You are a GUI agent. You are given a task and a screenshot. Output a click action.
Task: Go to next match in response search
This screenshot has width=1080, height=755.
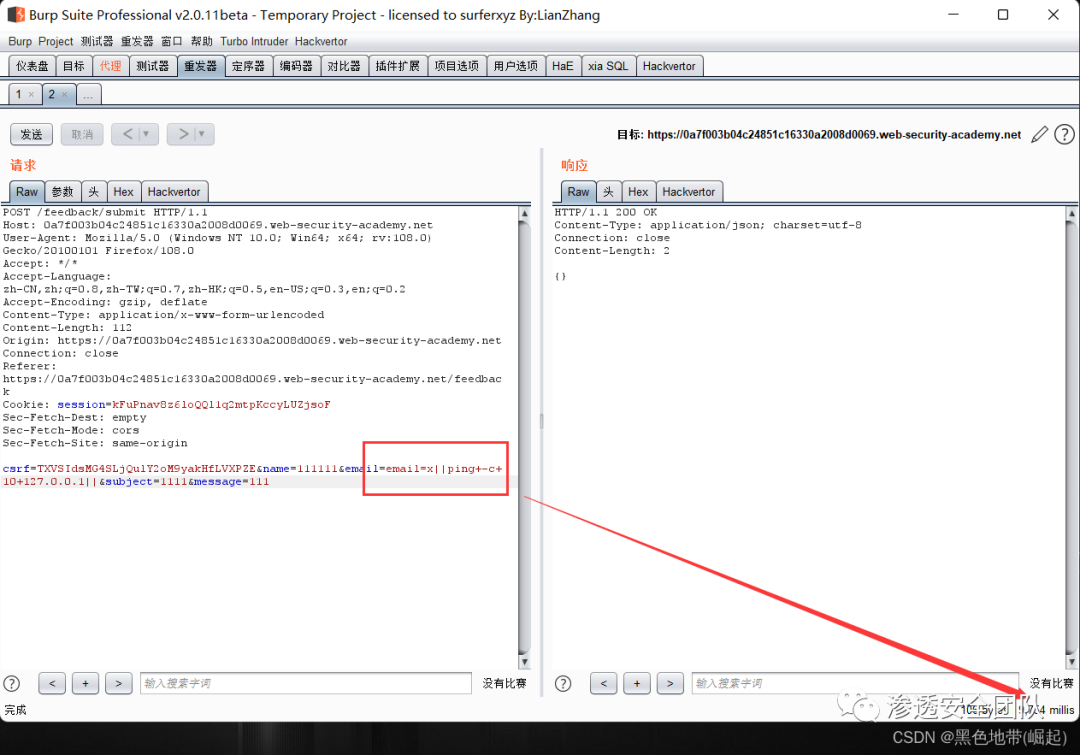[x=670, y=683]
